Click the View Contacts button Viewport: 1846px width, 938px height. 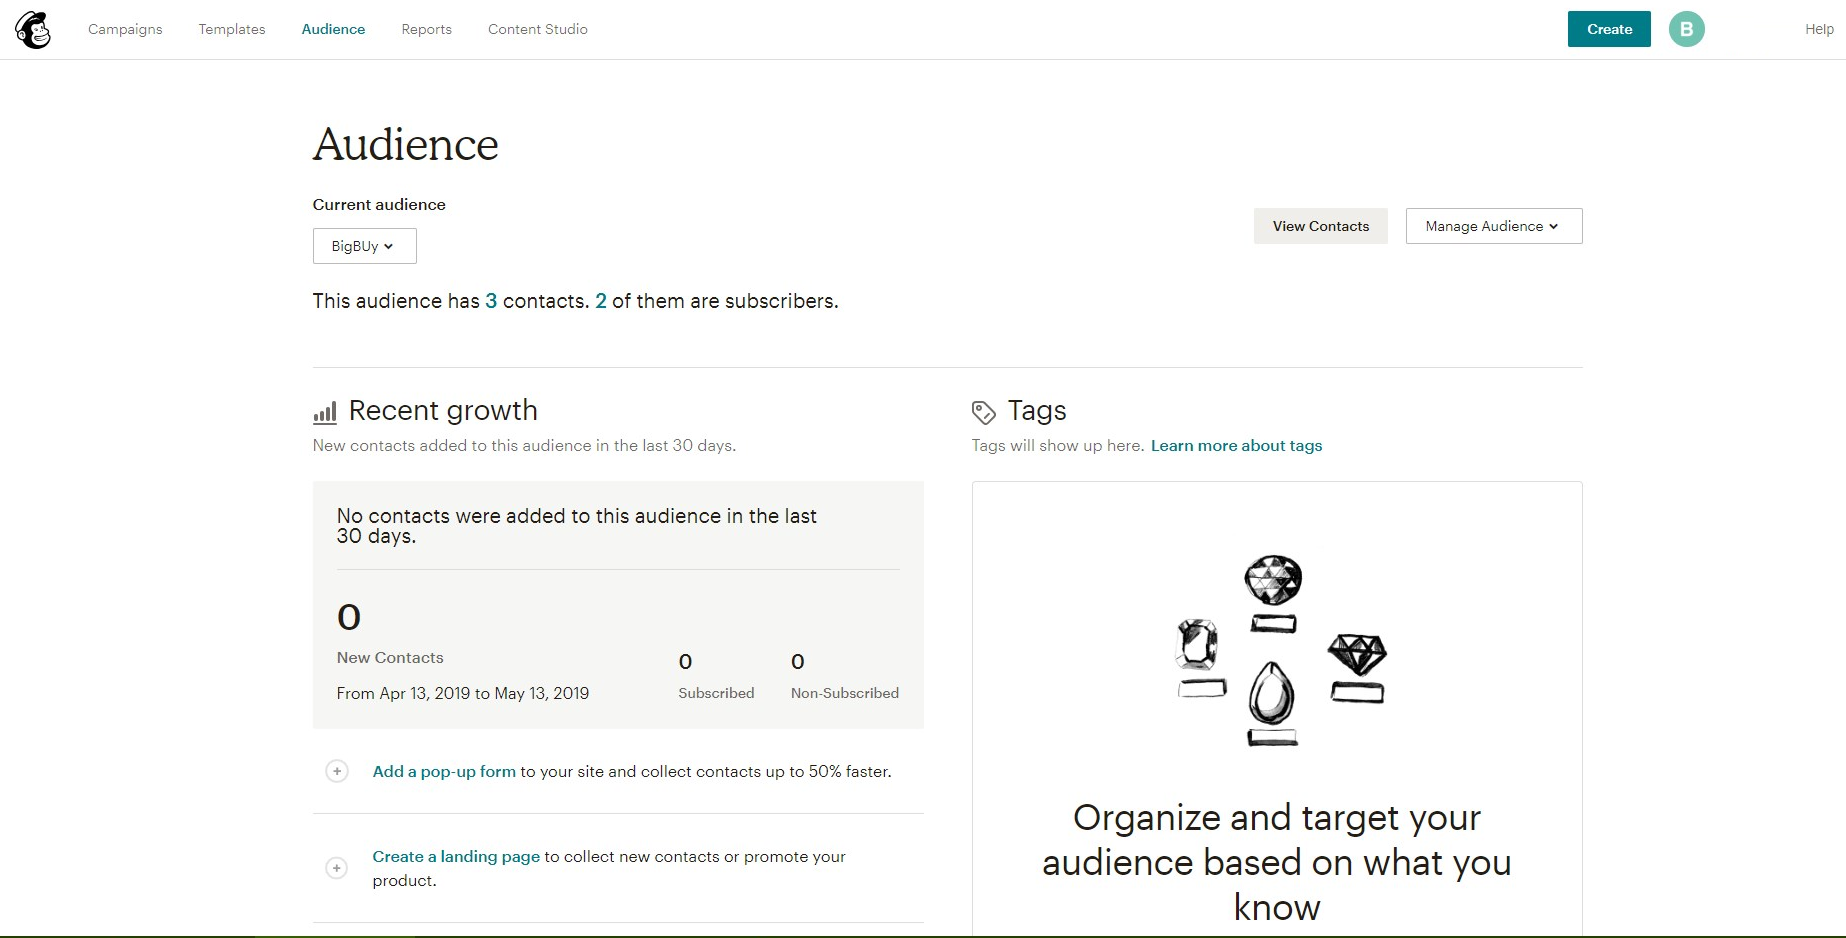click(1320, 226)
